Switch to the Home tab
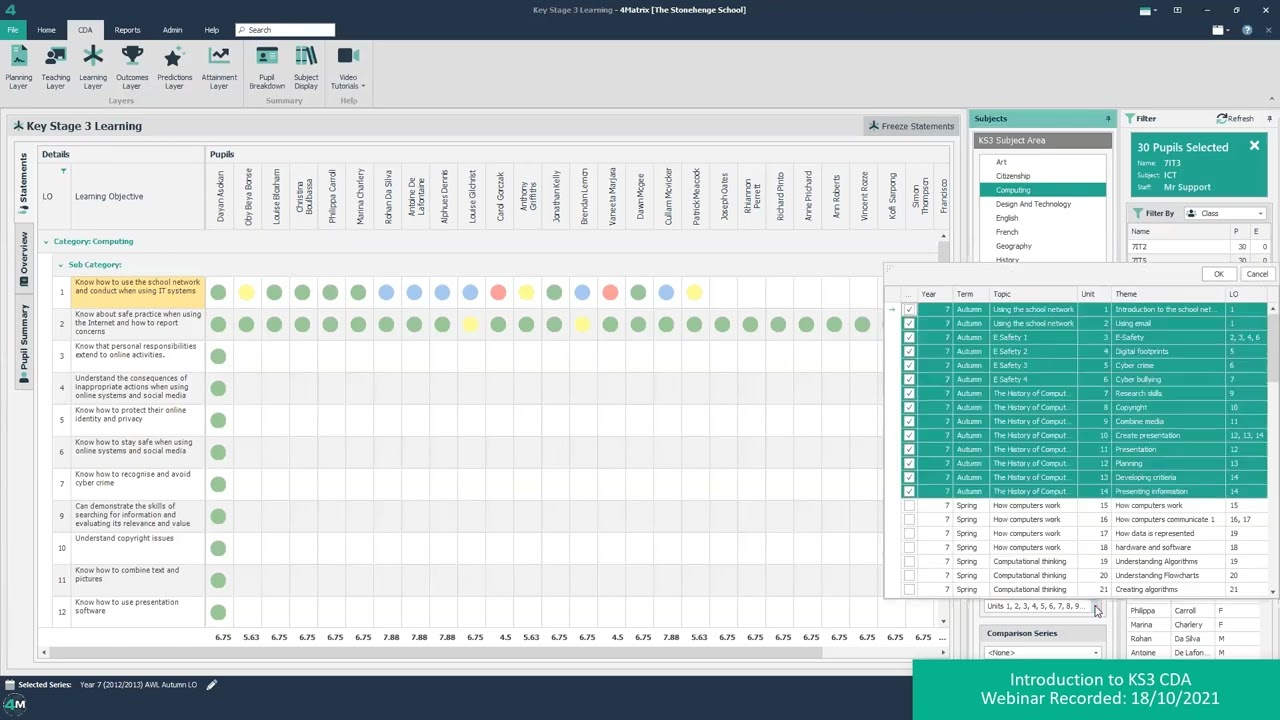Screen dimensions: 1280x720 (x=46, y=30)
